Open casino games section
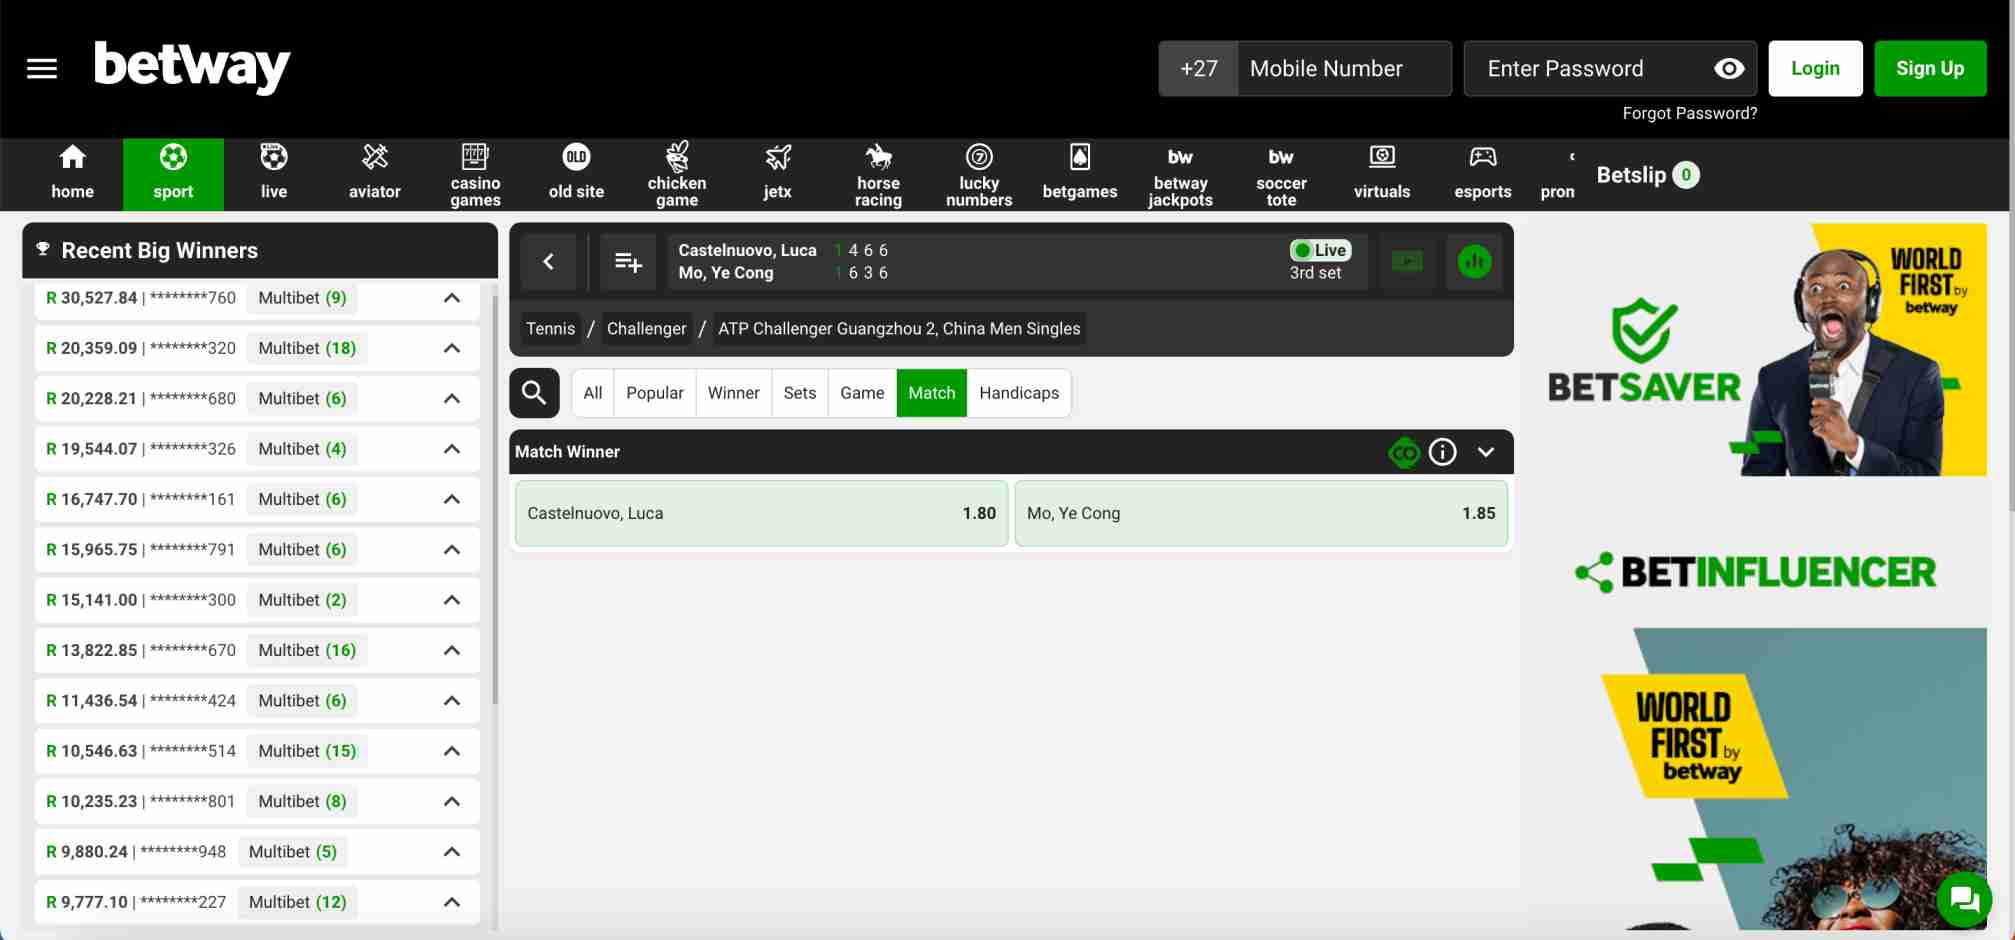2015x940 pixels. (x=475, y=174)
